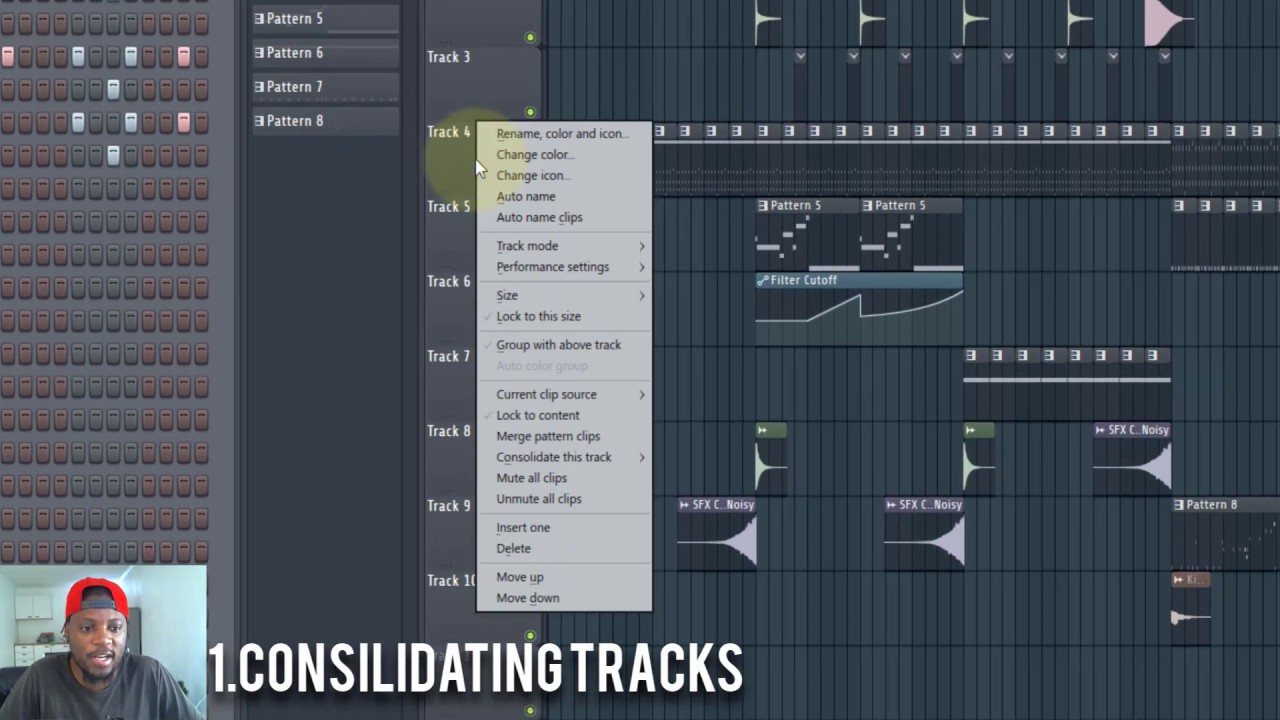
Task: Toggle the Track 3 mute switch
Action: tap(530, 112)
